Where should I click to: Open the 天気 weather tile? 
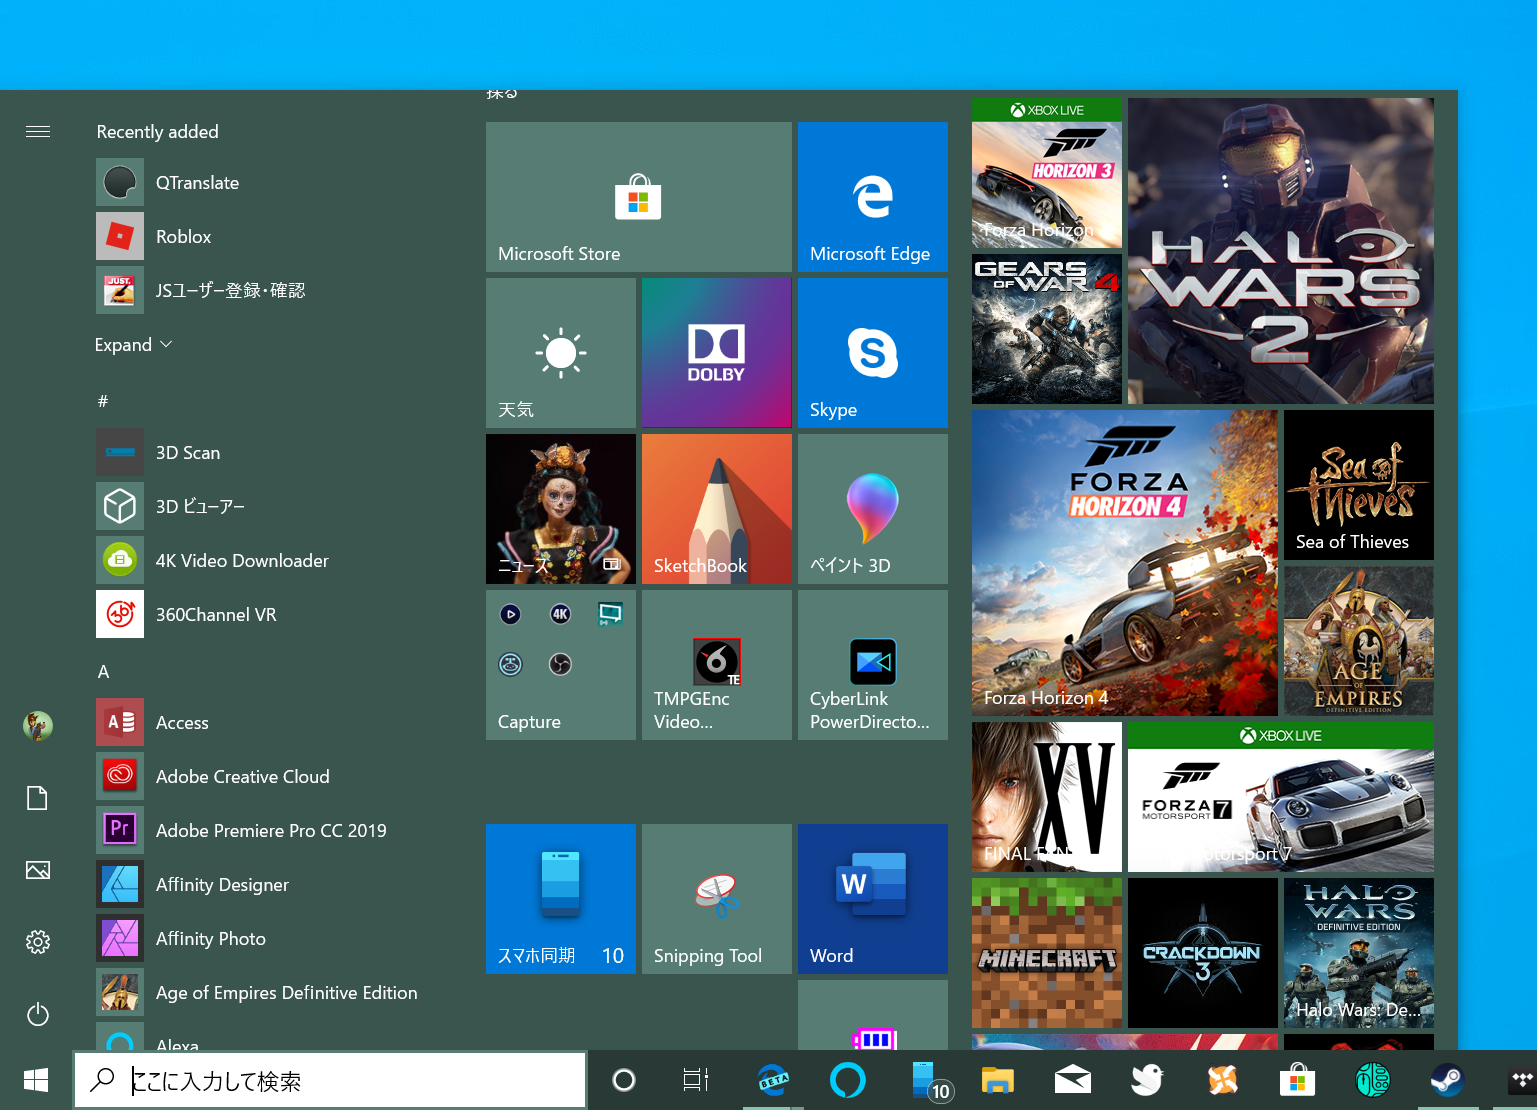pos(561,353)
